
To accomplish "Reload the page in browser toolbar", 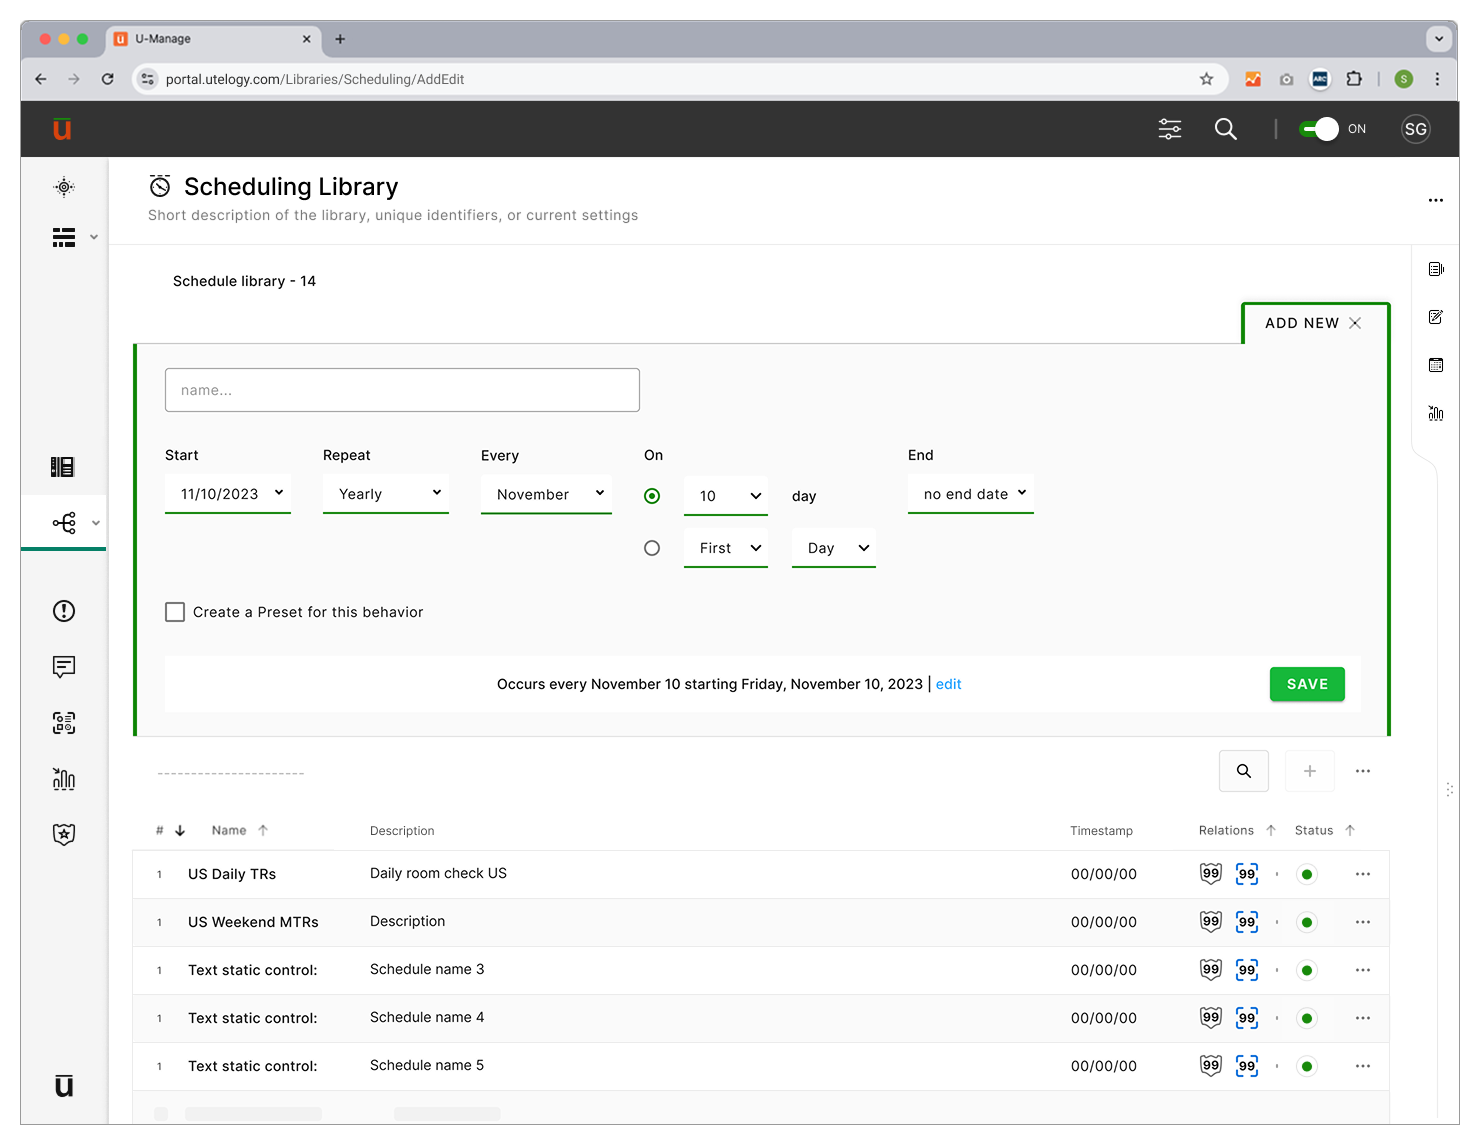I will 107,79.
